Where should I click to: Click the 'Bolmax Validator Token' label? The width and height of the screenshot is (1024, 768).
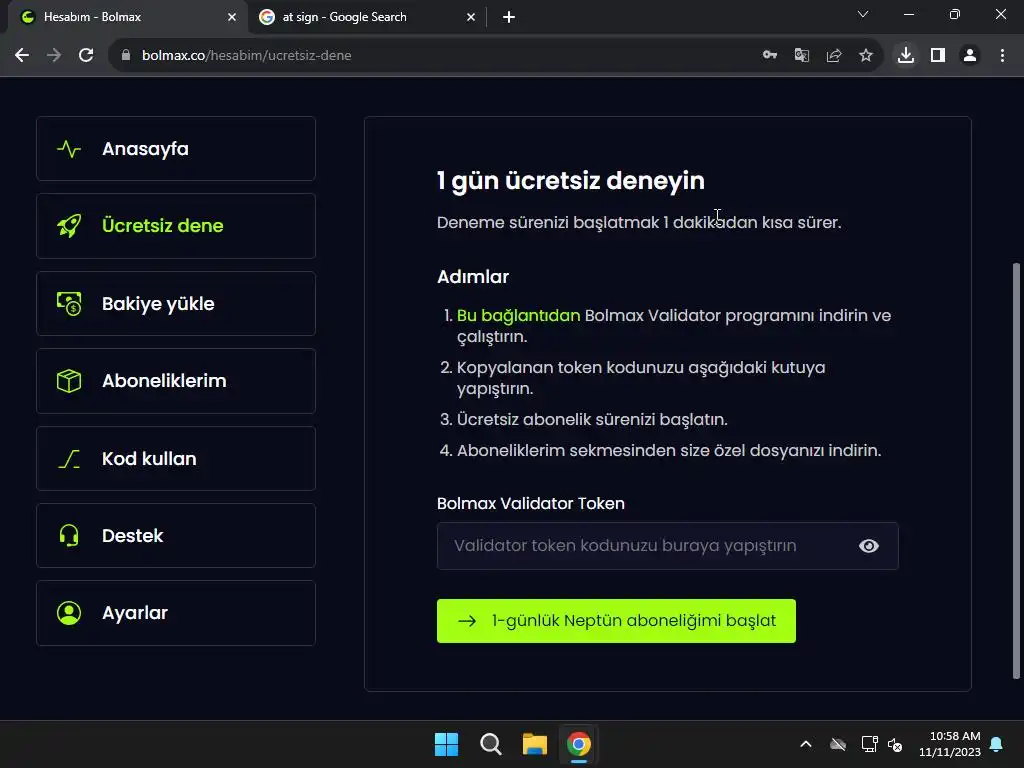530,504
